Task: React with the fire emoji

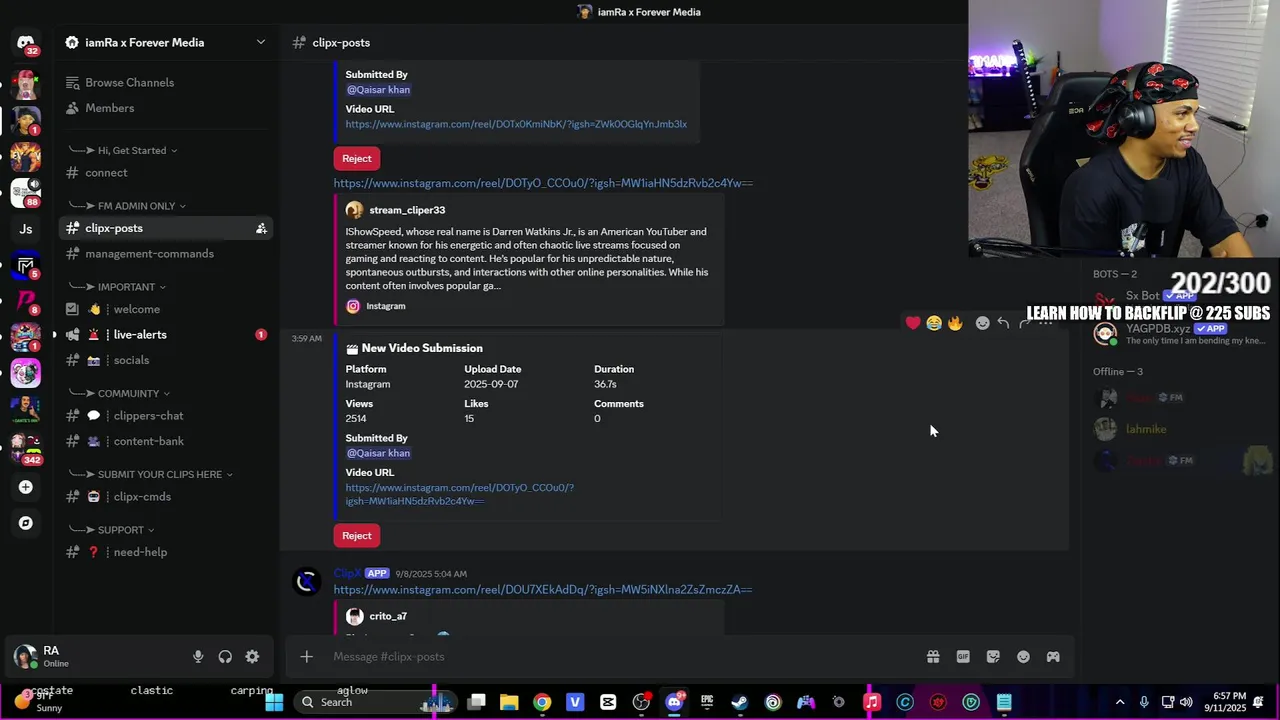Action: coord(955,323)
